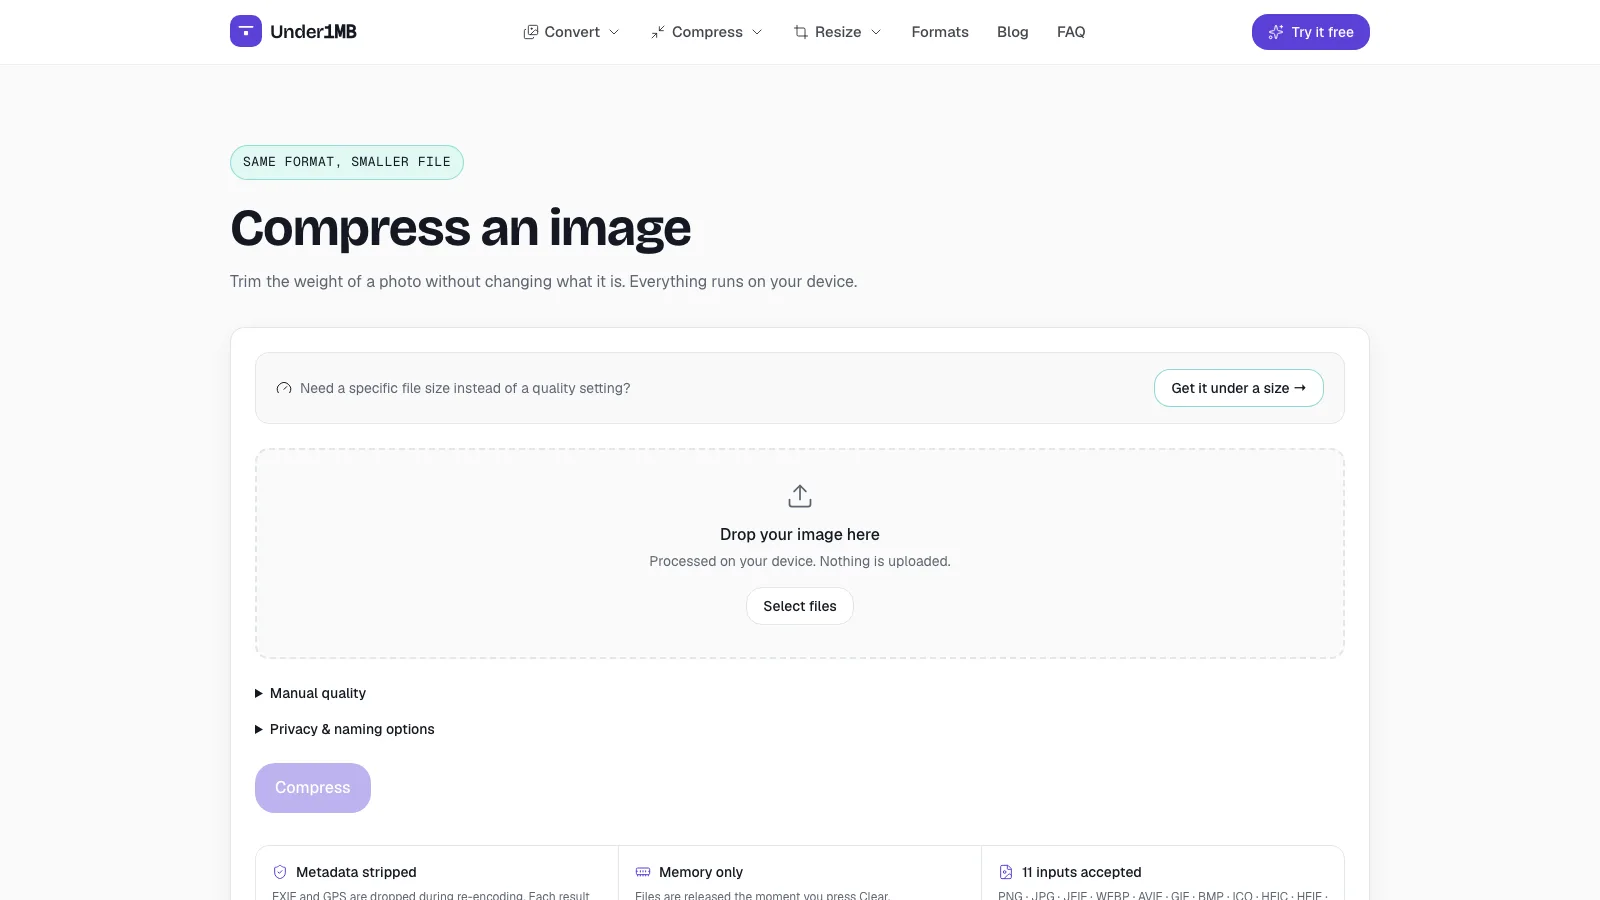This screenshot has width=1600, height=900.
Task: Click the Drop your image here text
Action: click(x=800, y=534)
